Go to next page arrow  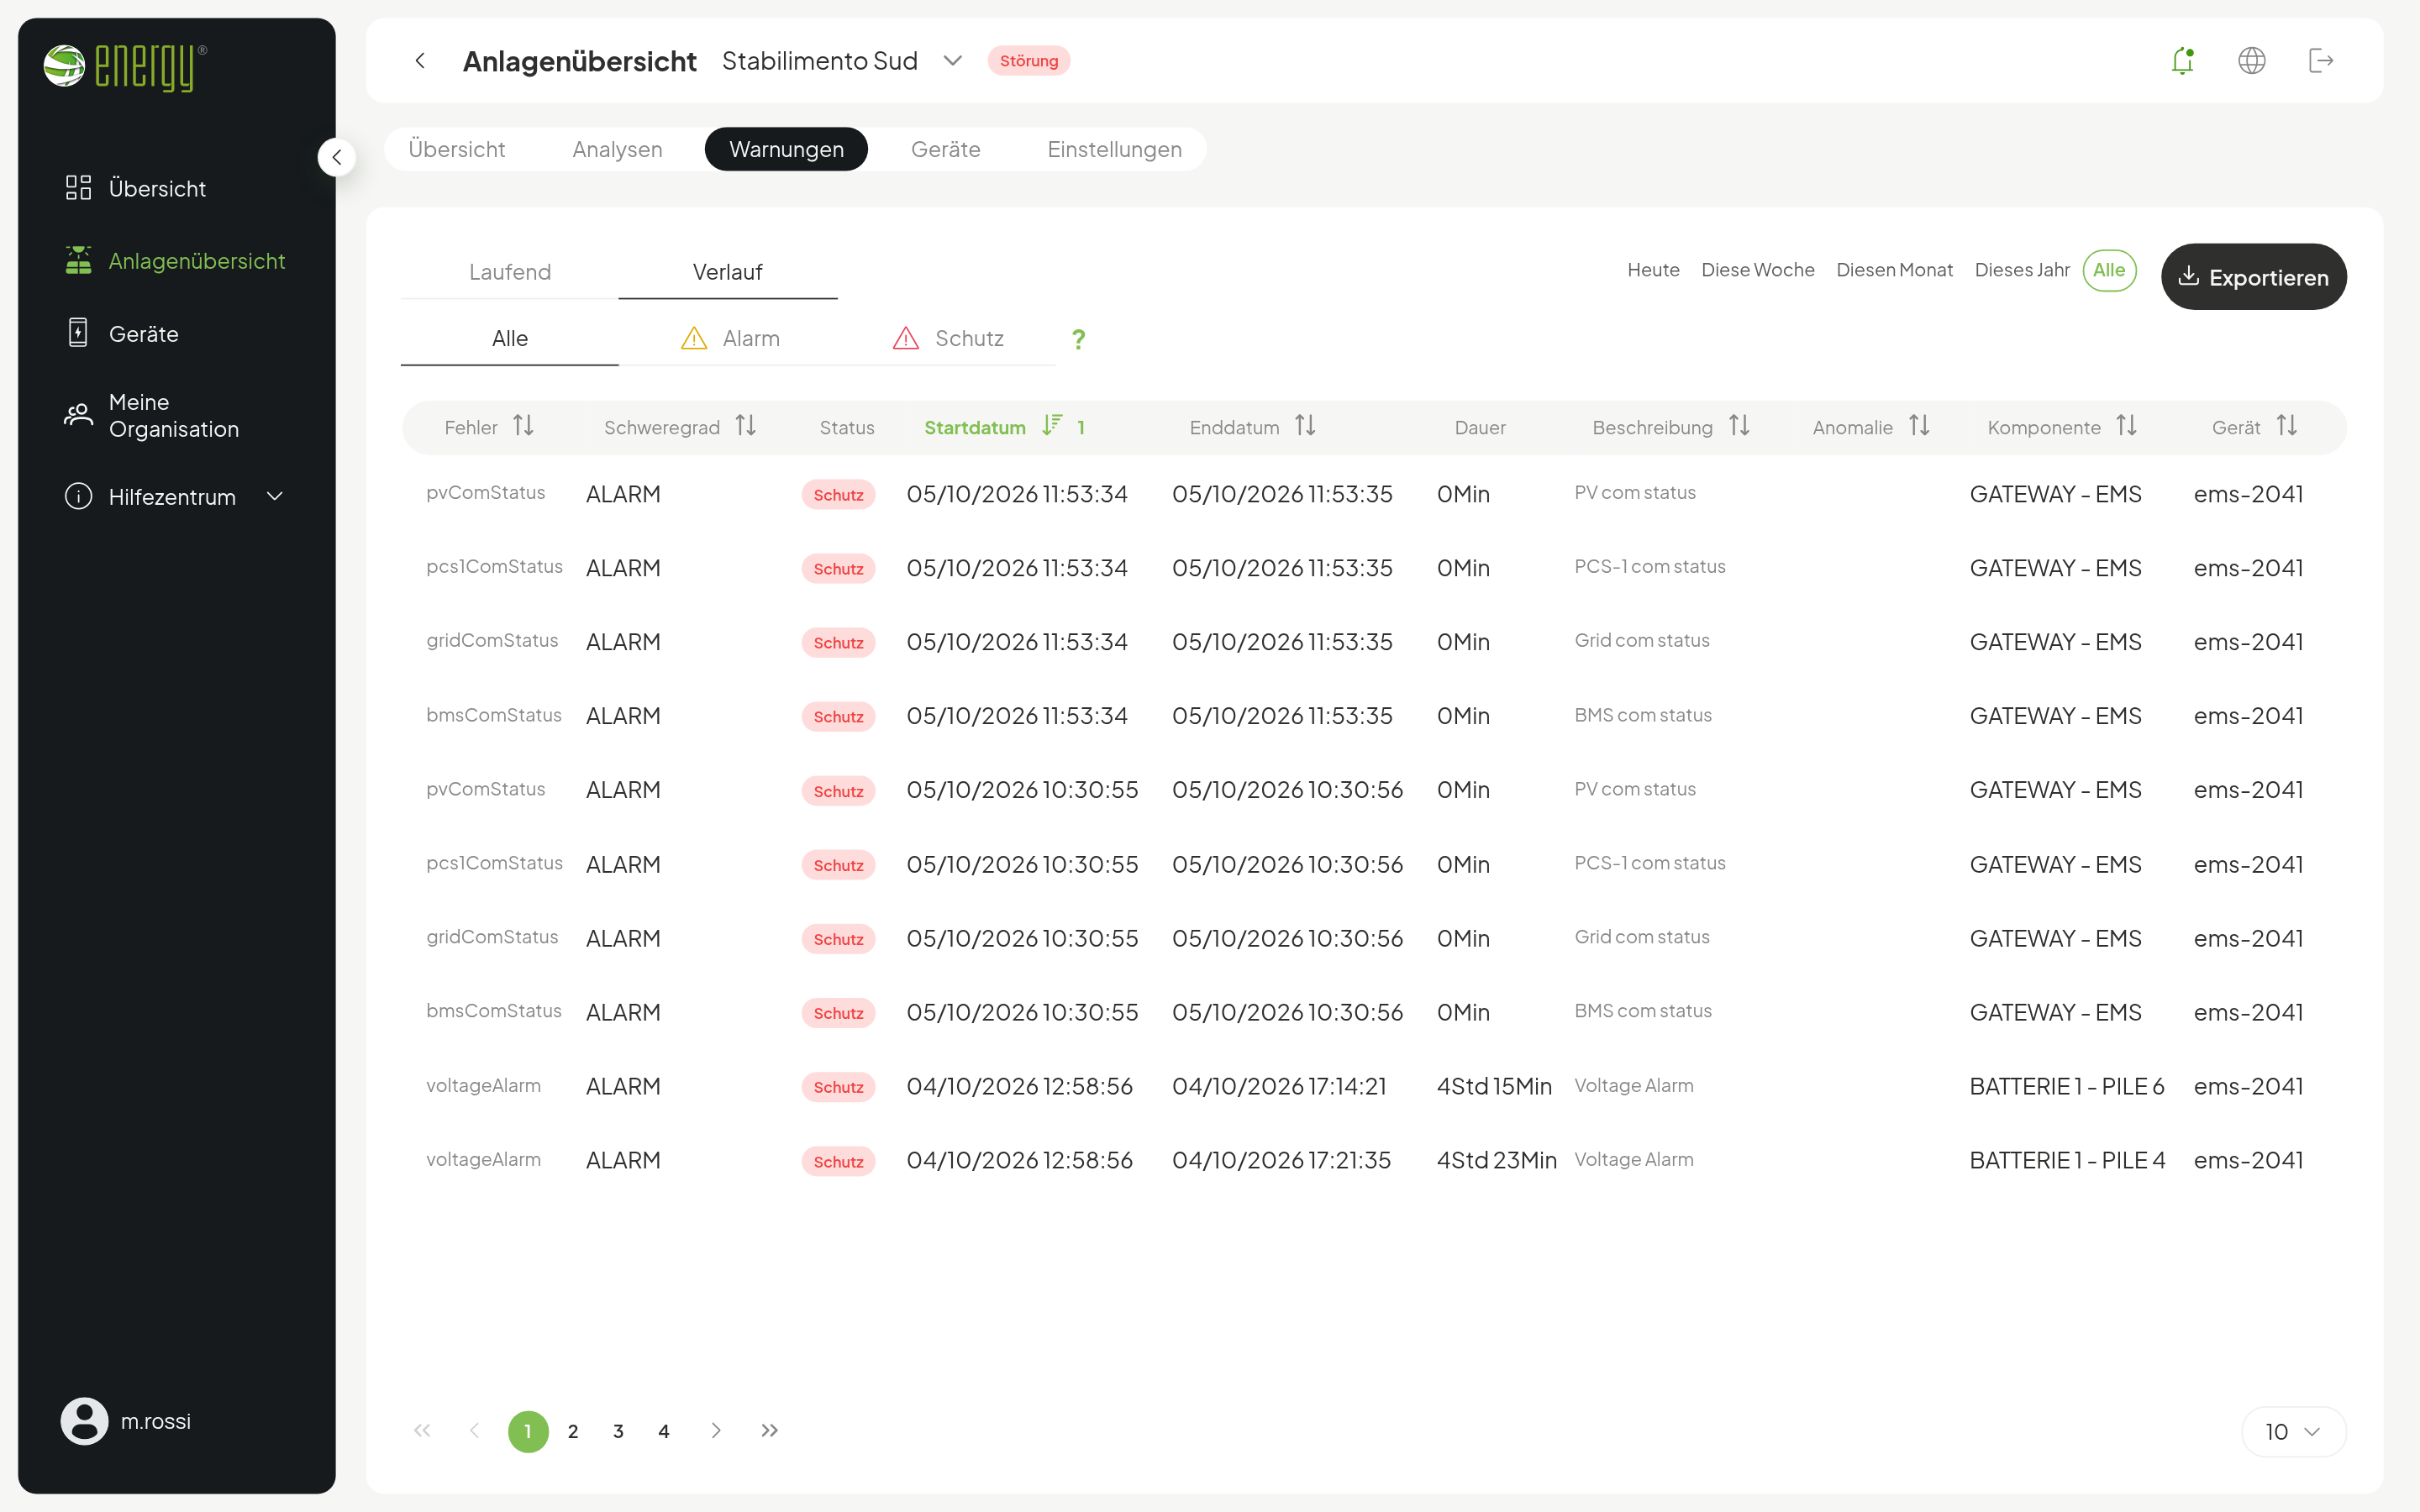pyautogui.click(x=716, y=1431)
